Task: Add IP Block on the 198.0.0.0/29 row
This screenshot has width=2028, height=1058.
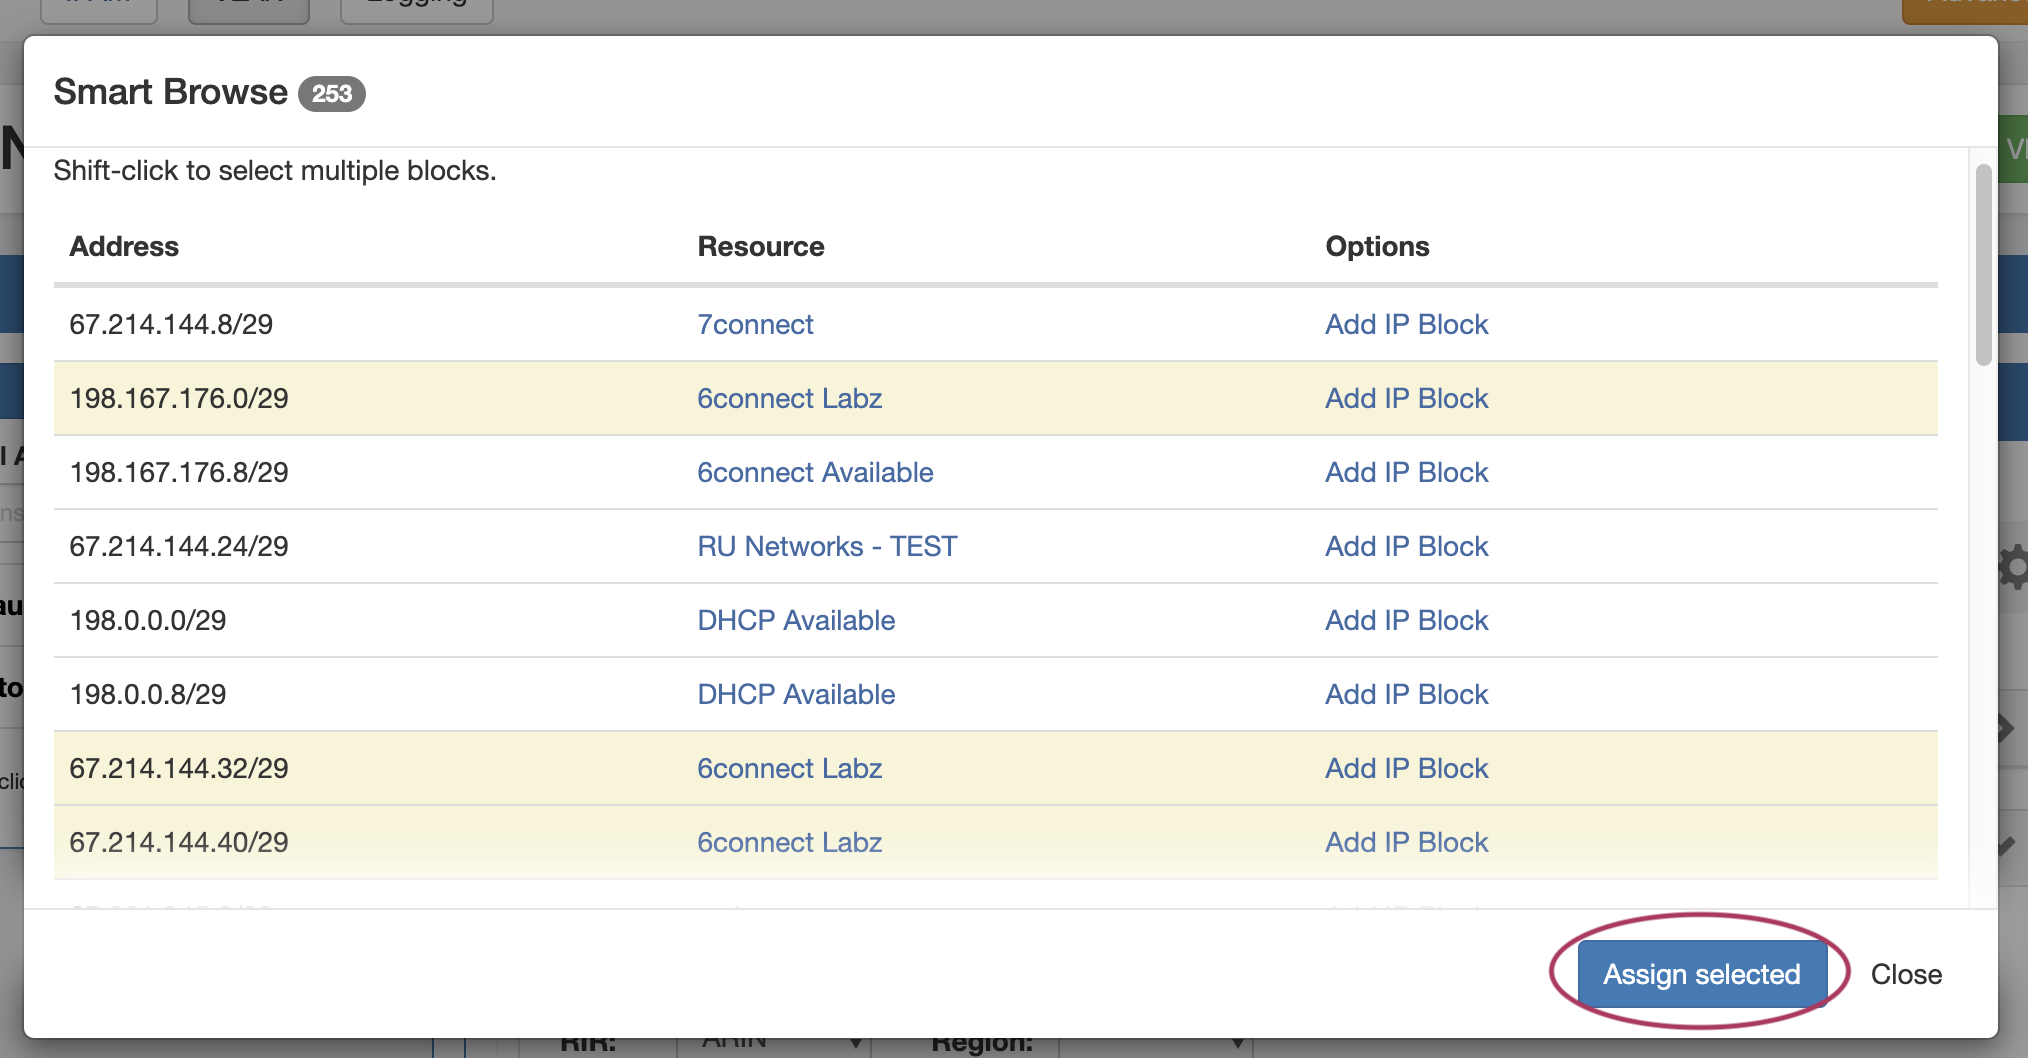Action: click(x=1406, y=620)
